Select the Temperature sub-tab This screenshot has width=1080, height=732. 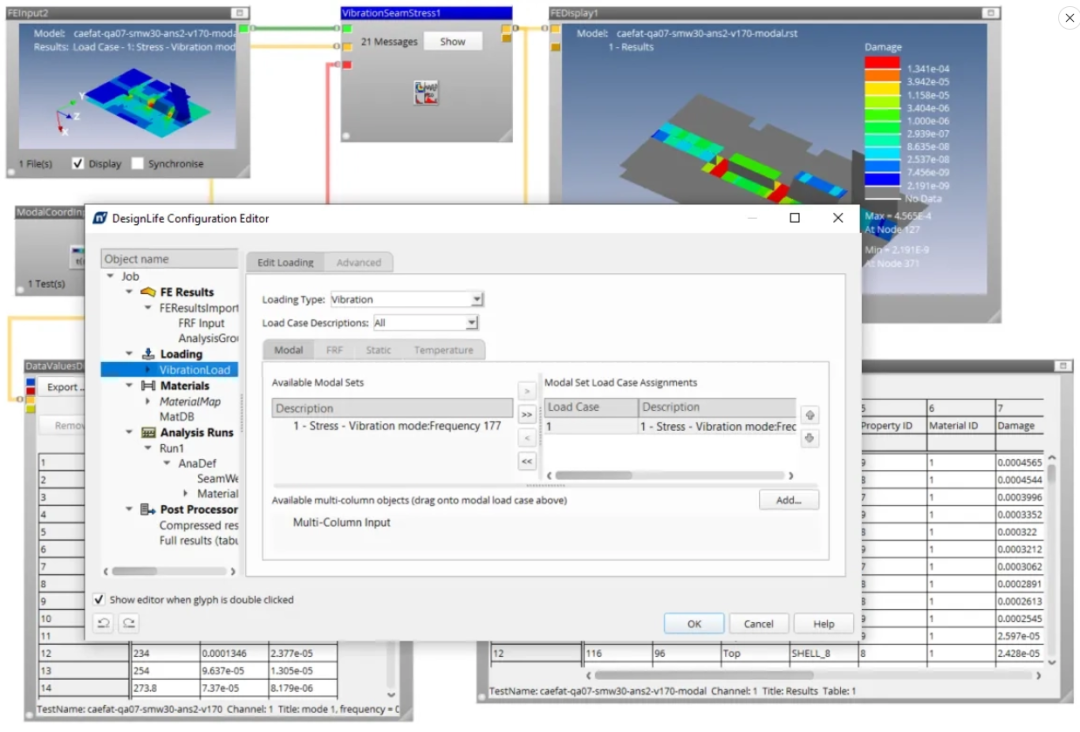pyautogui.click(x=444, y=350)
